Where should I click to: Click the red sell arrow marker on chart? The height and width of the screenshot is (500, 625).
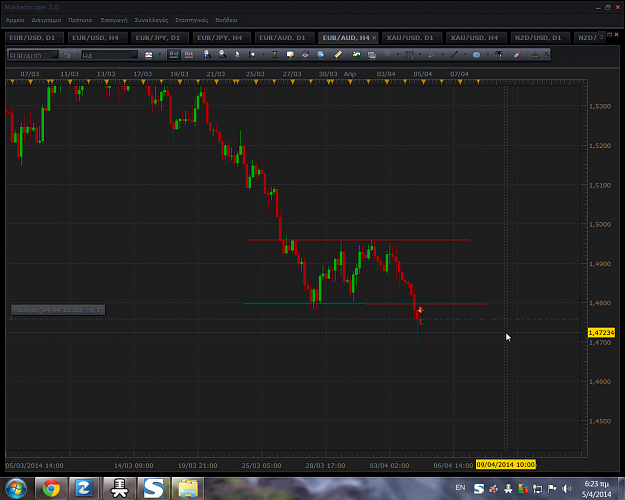pos(420,310)
